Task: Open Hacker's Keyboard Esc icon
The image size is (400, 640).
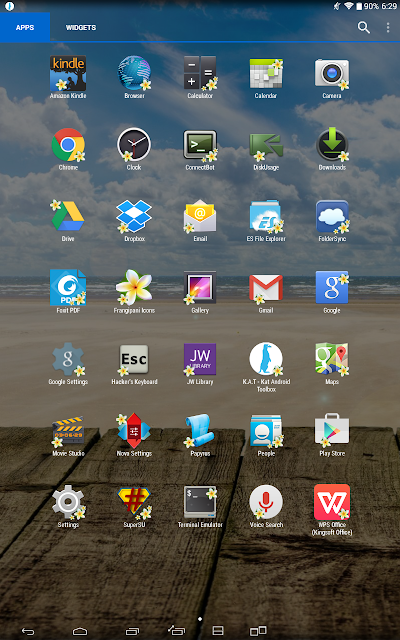Action: [134, 359]
